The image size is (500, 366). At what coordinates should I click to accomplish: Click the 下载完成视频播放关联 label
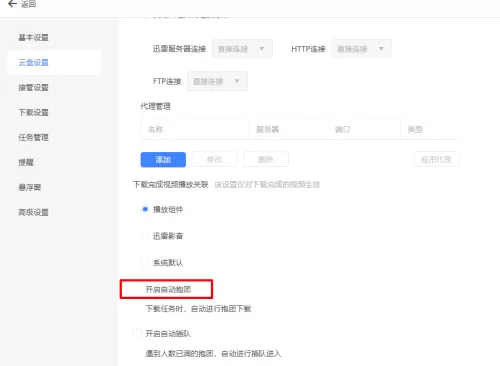click(x=171, y=184)
